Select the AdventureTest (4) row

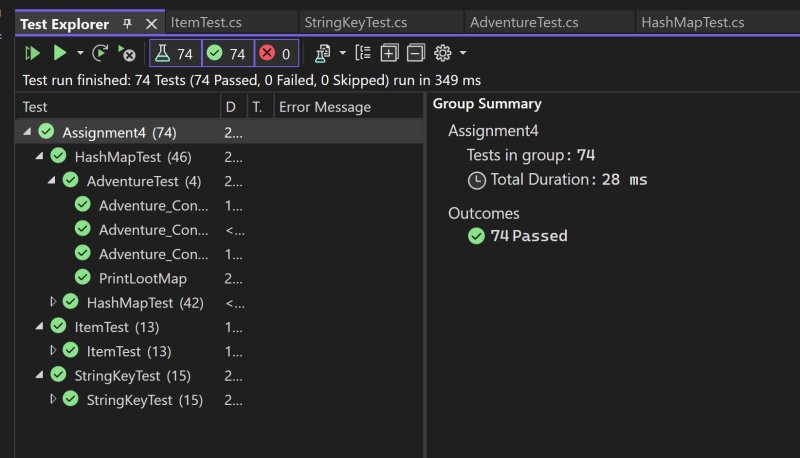pyautogui.click(x=219, y=181)
